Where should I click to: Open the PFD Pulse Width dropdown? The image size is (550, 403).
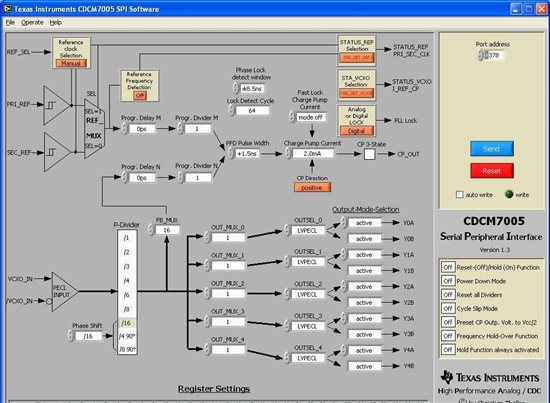(247, 154)
